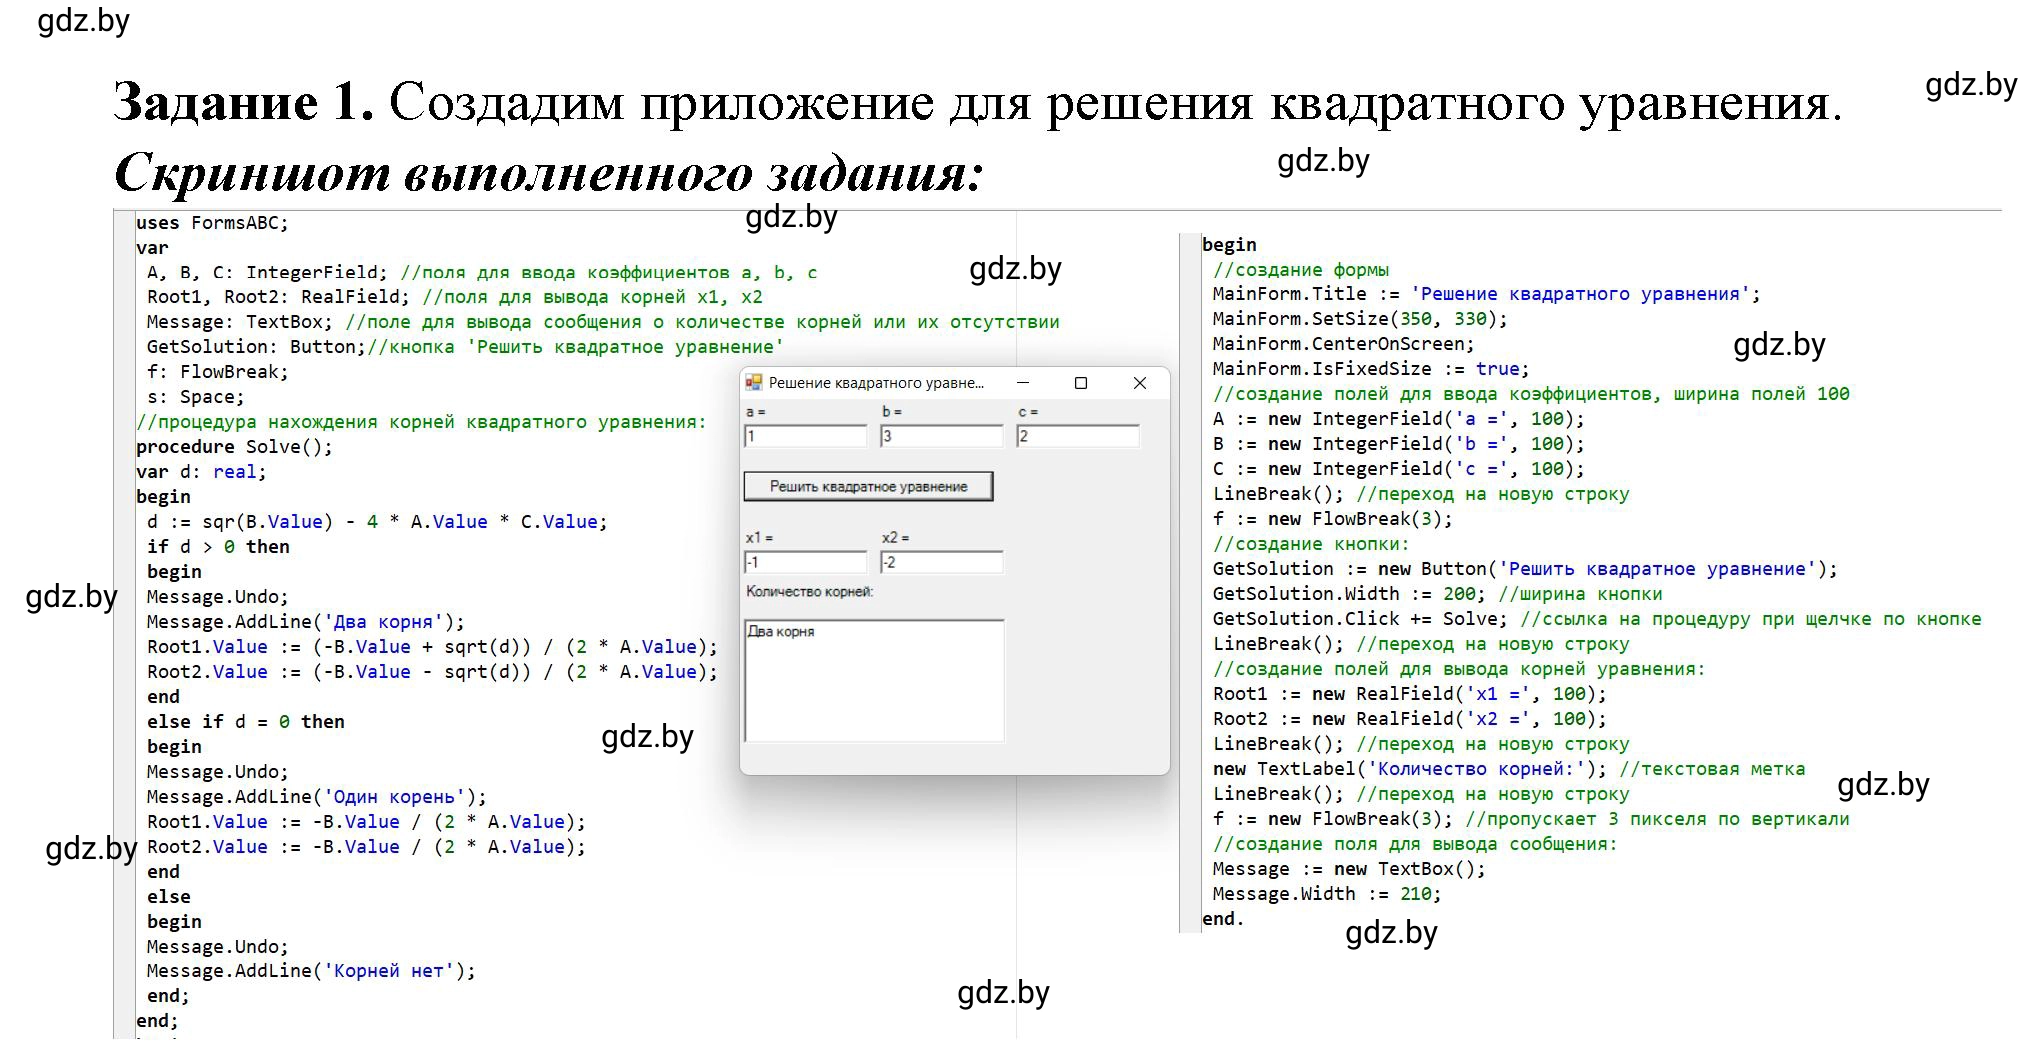Click the 'else if d = 0 then' line
This screenshot has width=2033, height=1055.
(245, 722)
